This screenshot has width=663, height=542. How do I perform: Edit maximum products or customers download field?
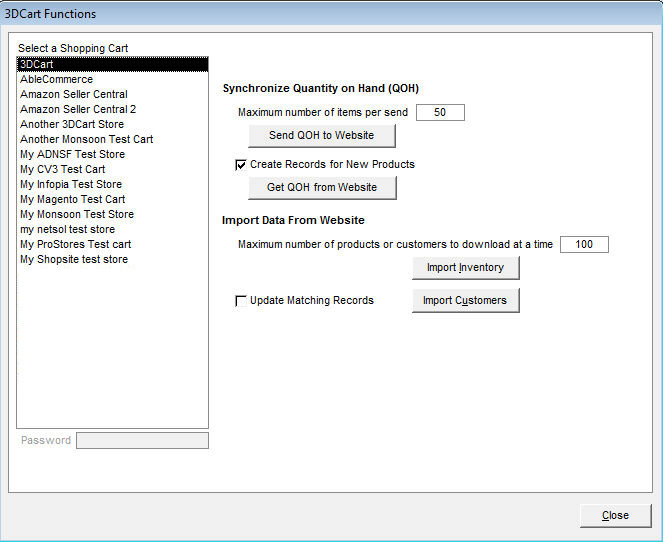(584, 244)
